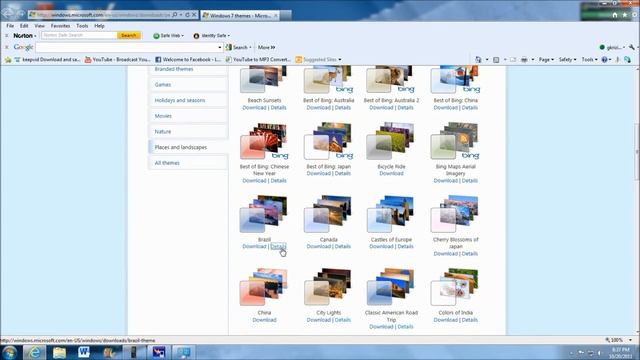This screenshot has width=640, height=360.
Task: Open Details for Castles of Europe theme
Action: [405, 247]
